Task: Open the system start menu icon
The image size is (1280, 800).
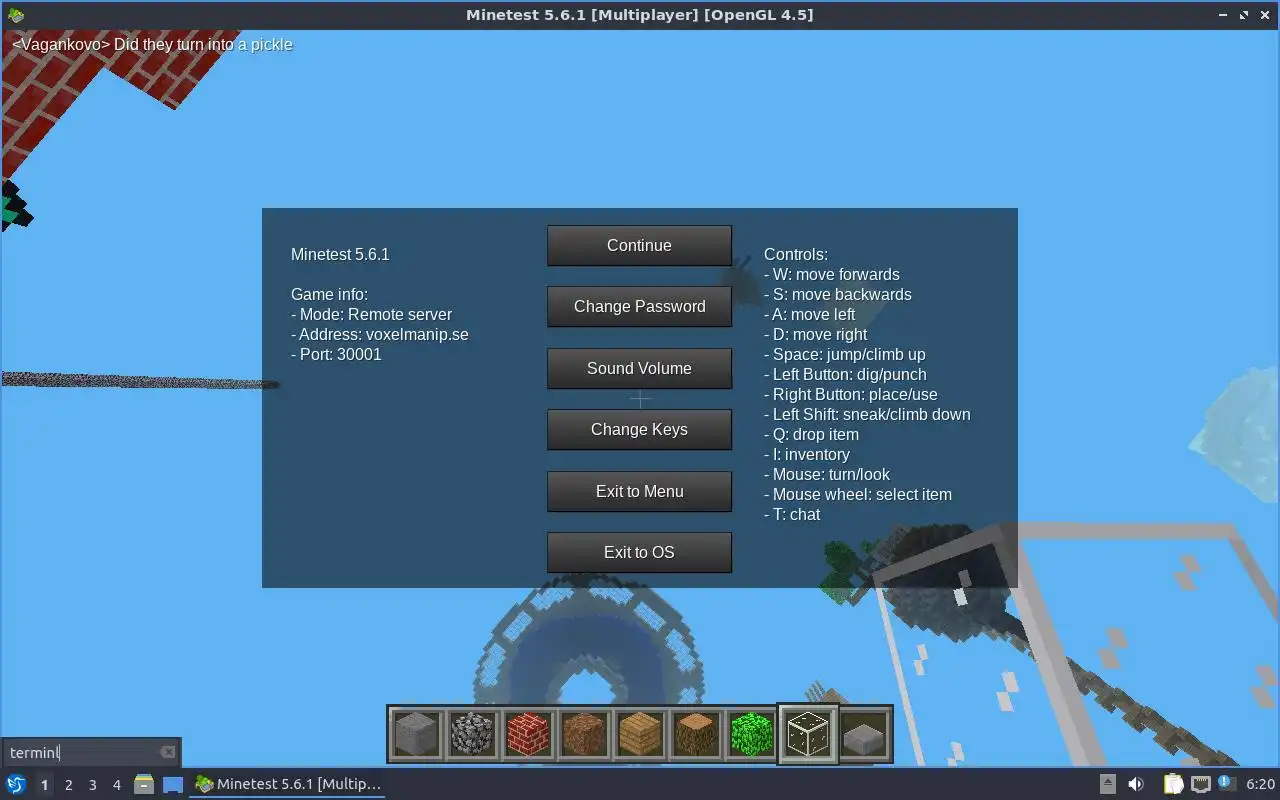Action: point(16,784)
